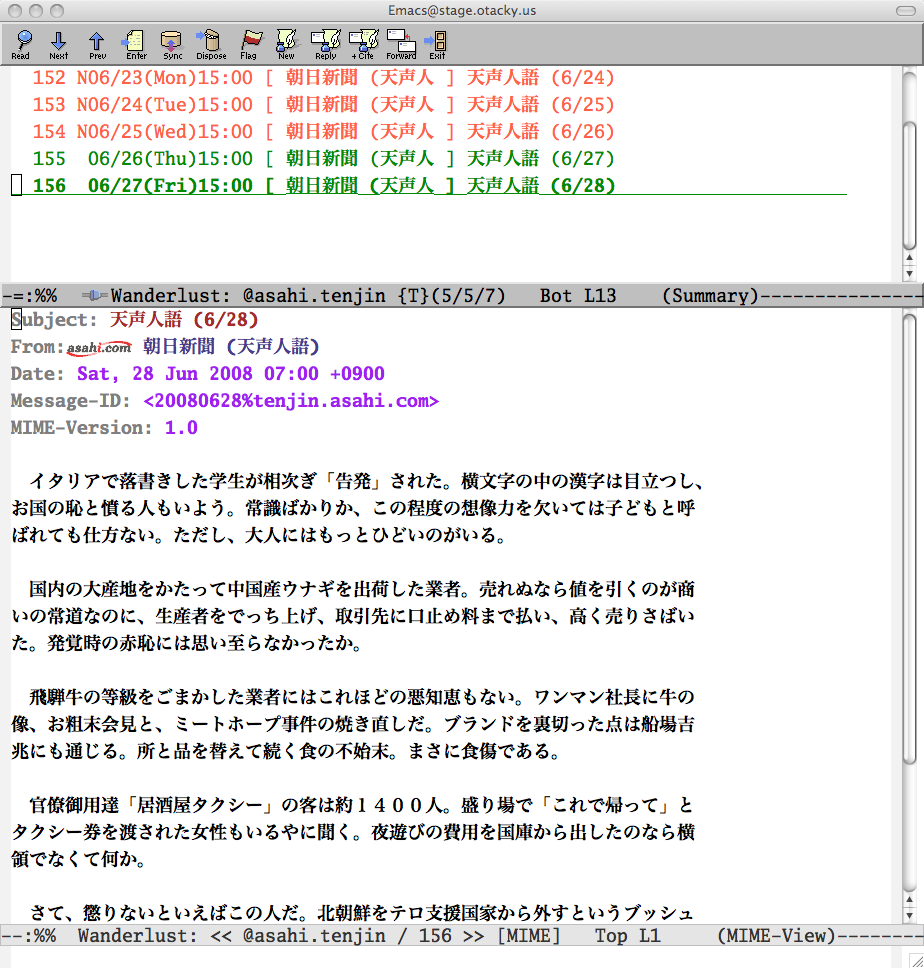Image resolution: width=924 pixels, height=968 pixels.
Task: Select message 156 dated 06/27(Fri)
Action: [x=324, y=186]
